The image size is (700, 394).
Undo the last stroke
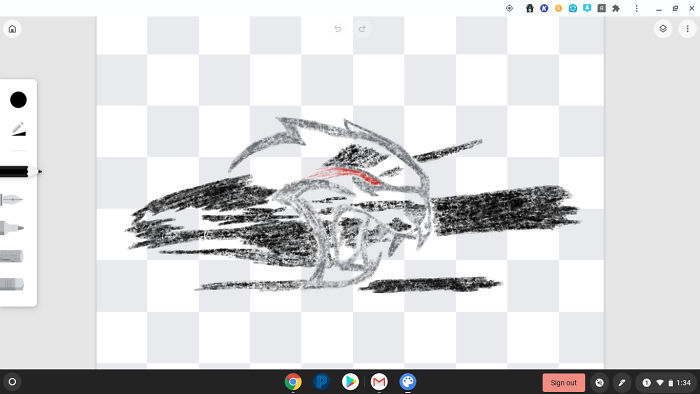pos(338,29)
